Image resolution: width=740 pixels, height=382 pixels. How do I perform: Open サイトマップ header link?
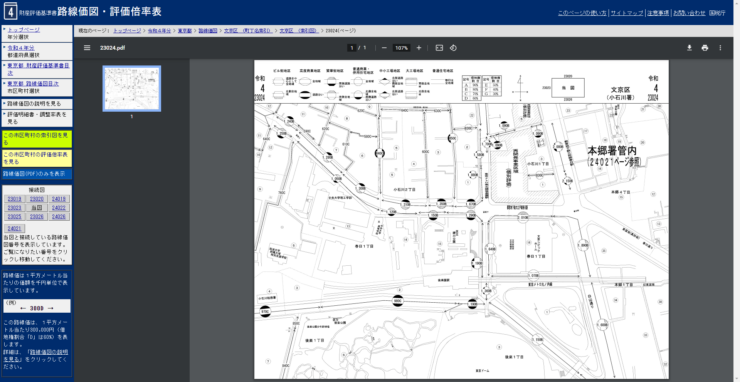[x=626, y=13]
